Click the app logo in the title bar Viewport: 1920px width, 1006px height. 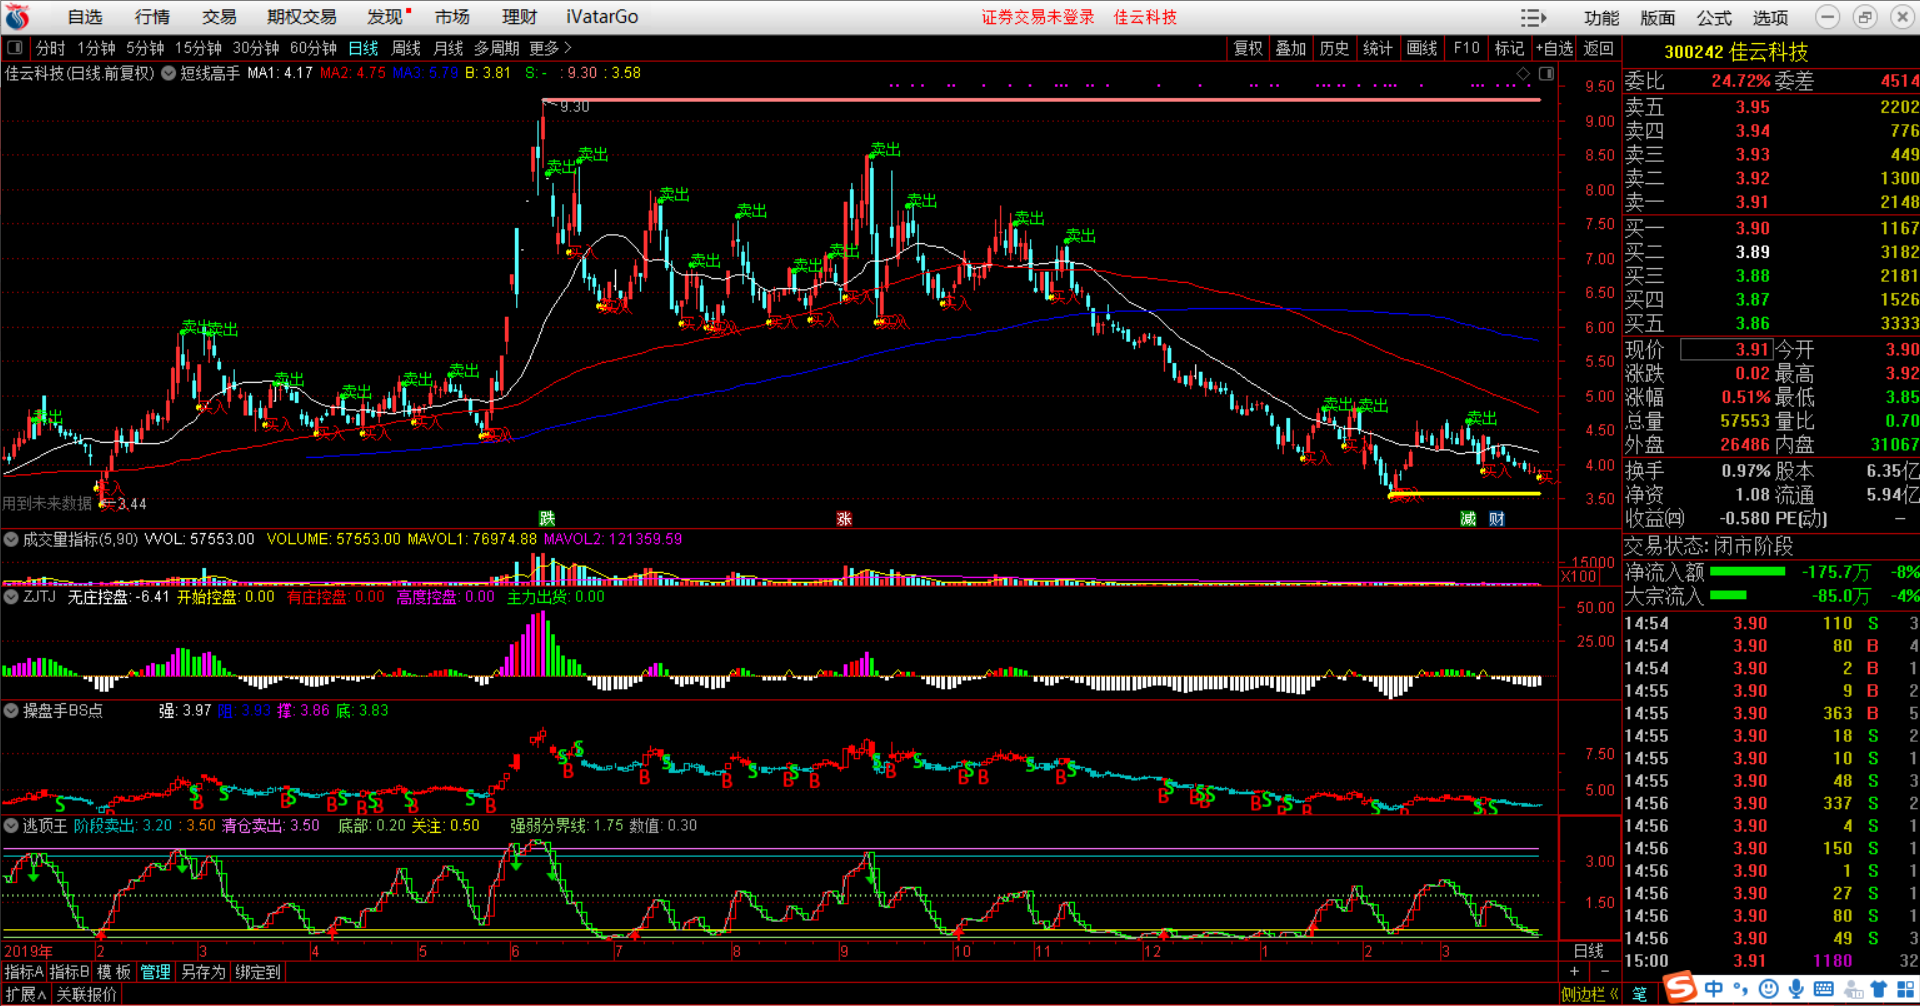click(x=17, y=17)
